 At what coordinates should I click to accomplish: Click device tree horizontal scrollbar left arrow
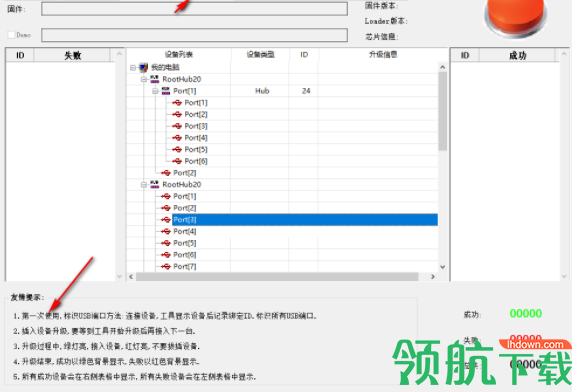point(131,277)
